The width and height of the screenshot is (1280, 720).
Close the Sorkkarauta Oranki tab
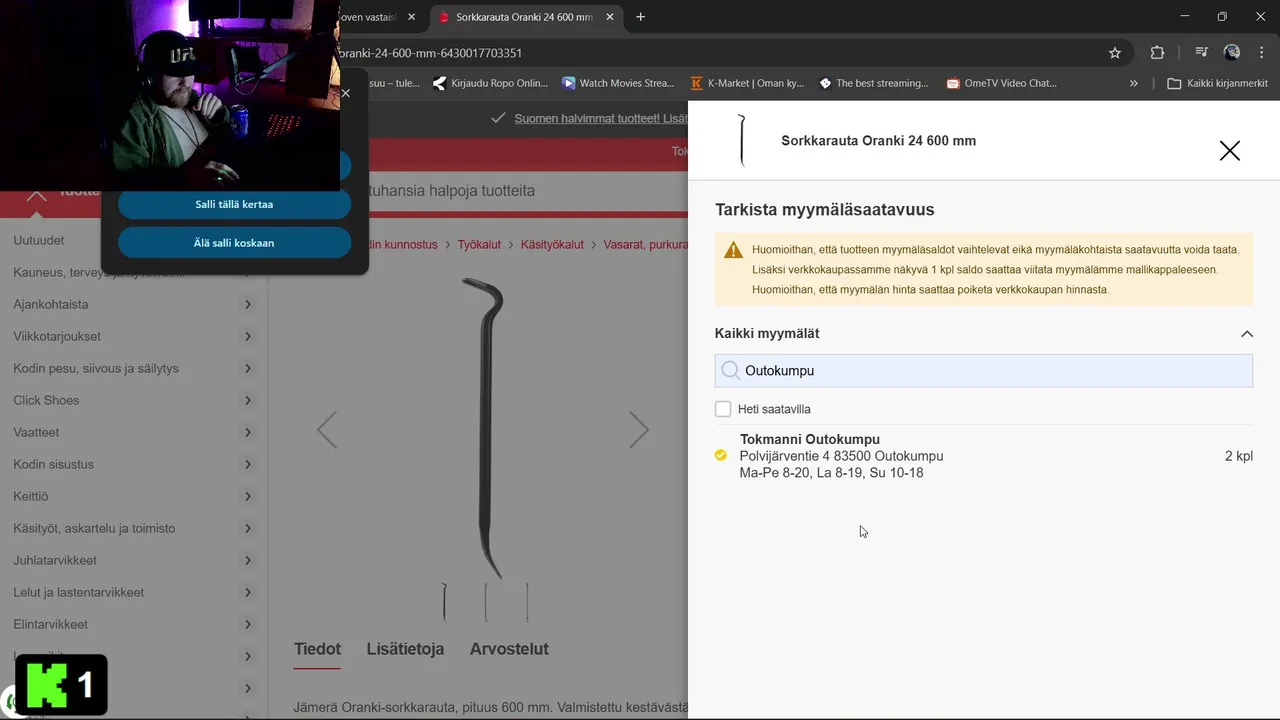[610, 17]
